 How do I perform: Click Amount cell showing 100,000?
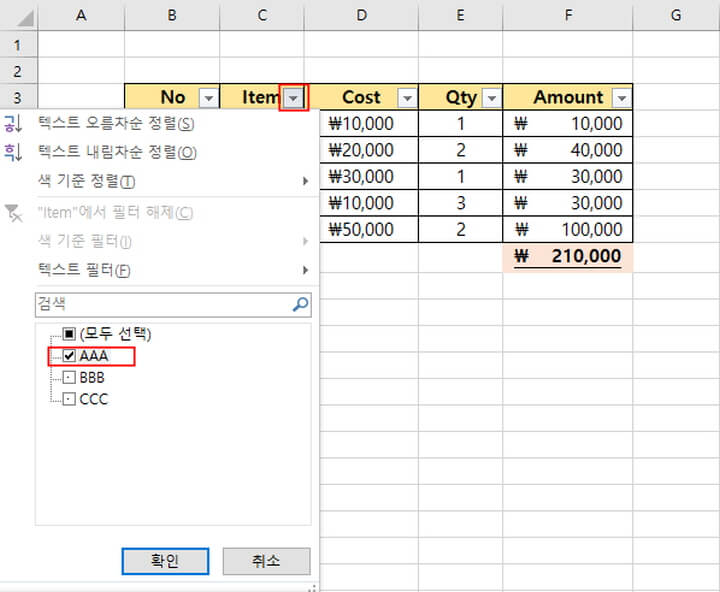coord(568,230)
